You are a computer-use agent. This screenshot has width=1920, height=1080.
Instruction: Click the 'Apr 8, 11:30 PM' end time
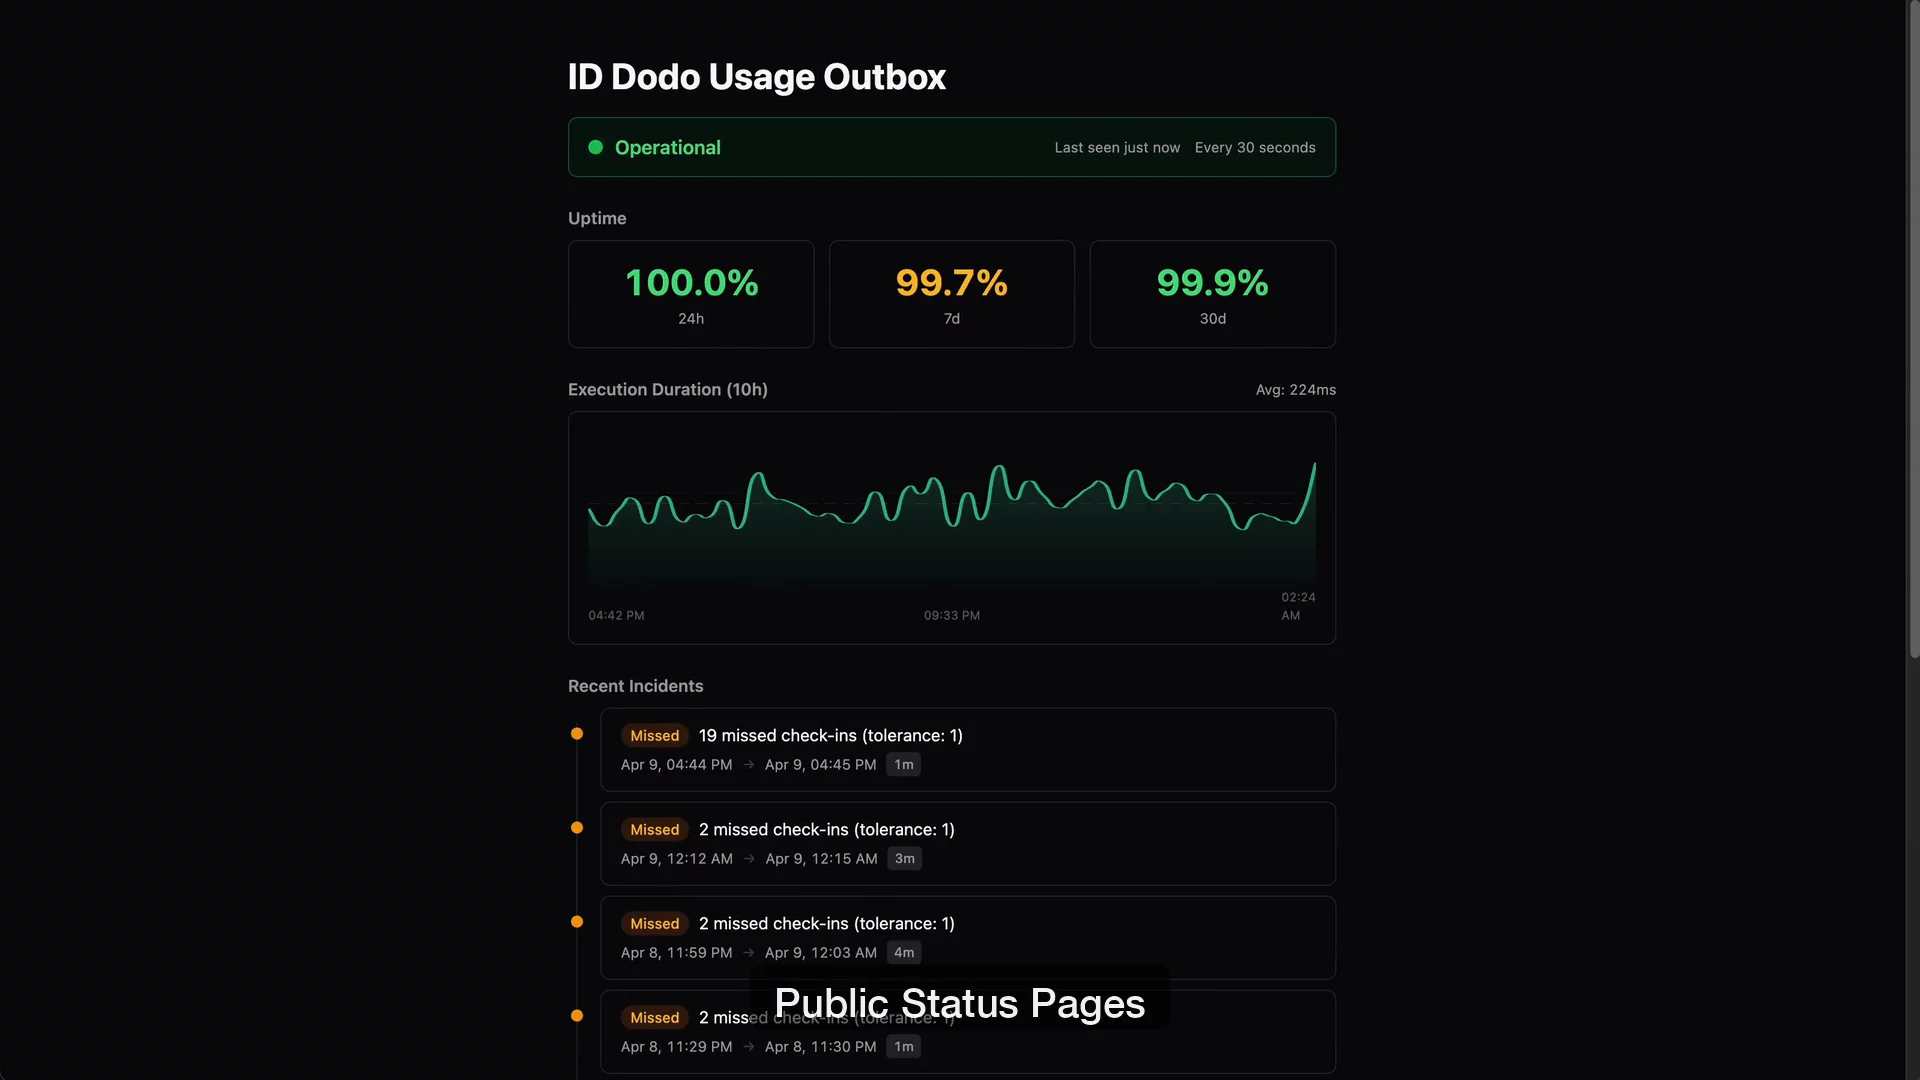coord(821,1047)
